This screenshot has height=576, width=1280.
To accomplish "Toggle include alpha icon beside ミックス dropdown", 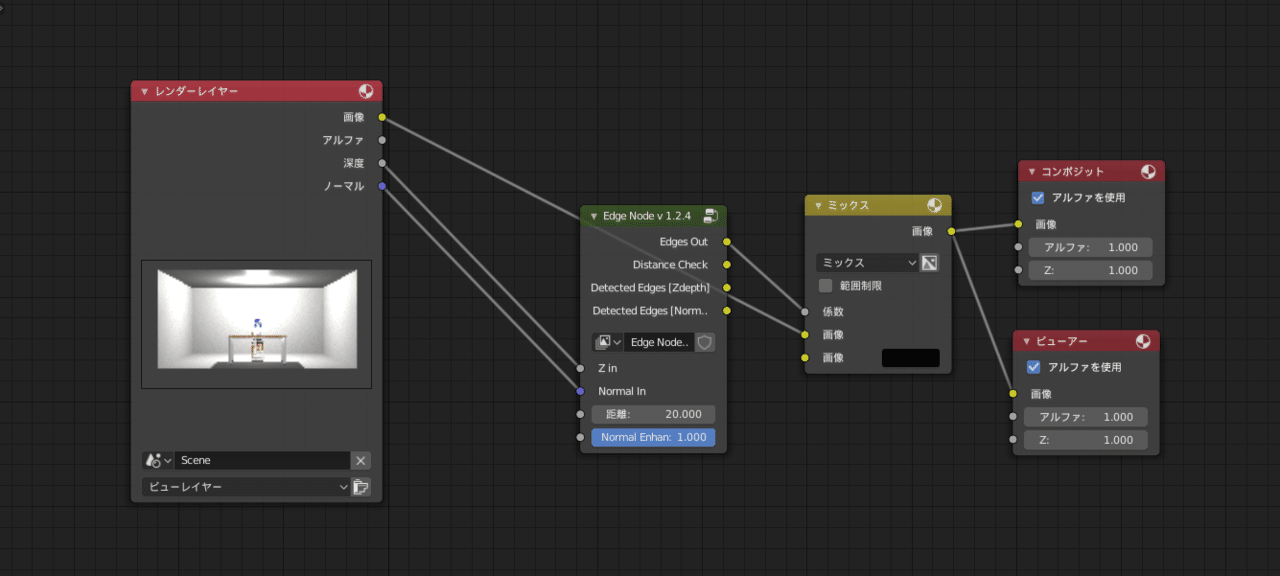I will pos(929,262).
